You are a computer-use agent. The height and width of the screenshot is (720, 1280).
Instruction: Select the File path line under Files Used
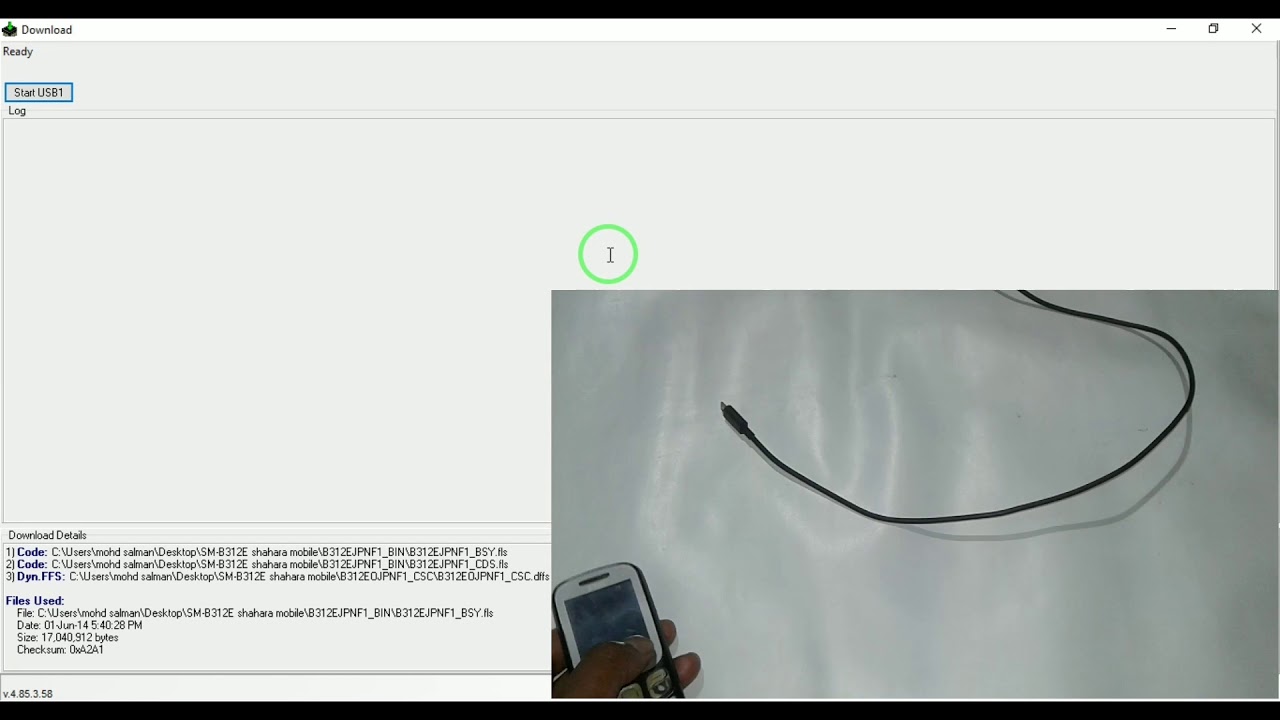point(255,613)
